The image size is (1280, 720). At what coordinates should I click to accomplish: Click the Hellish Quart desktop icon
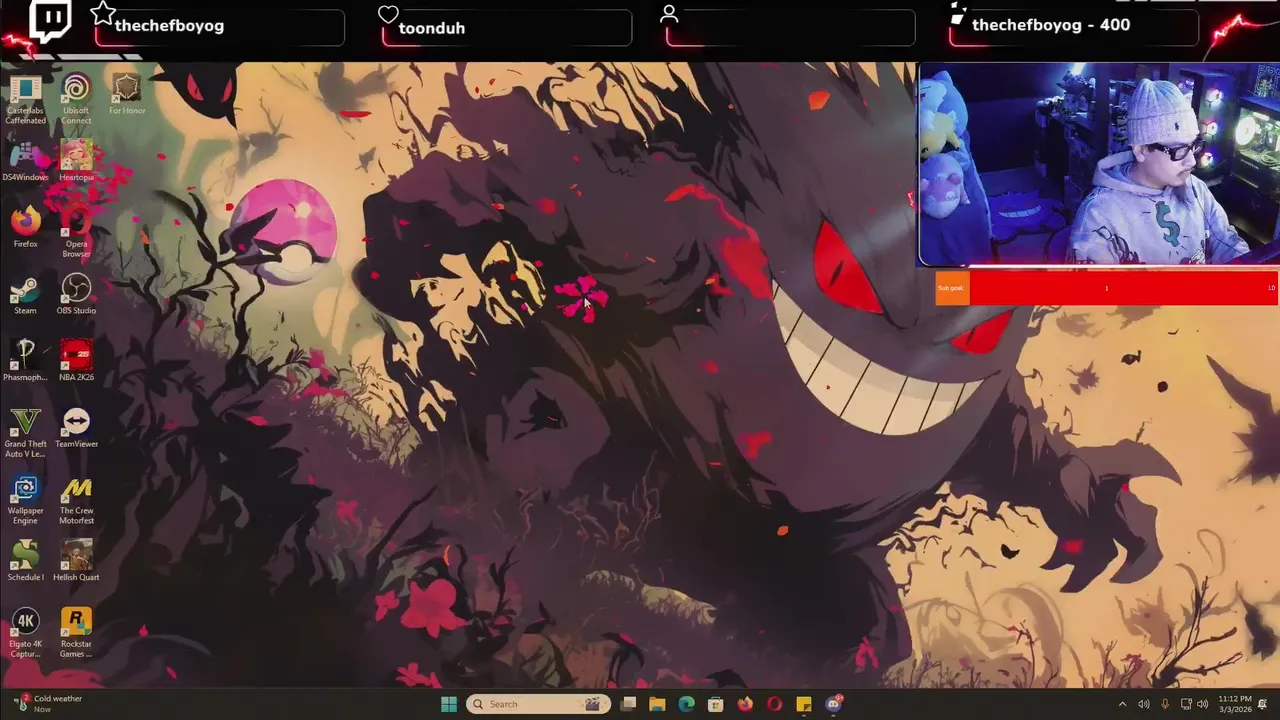coord(76,562)
